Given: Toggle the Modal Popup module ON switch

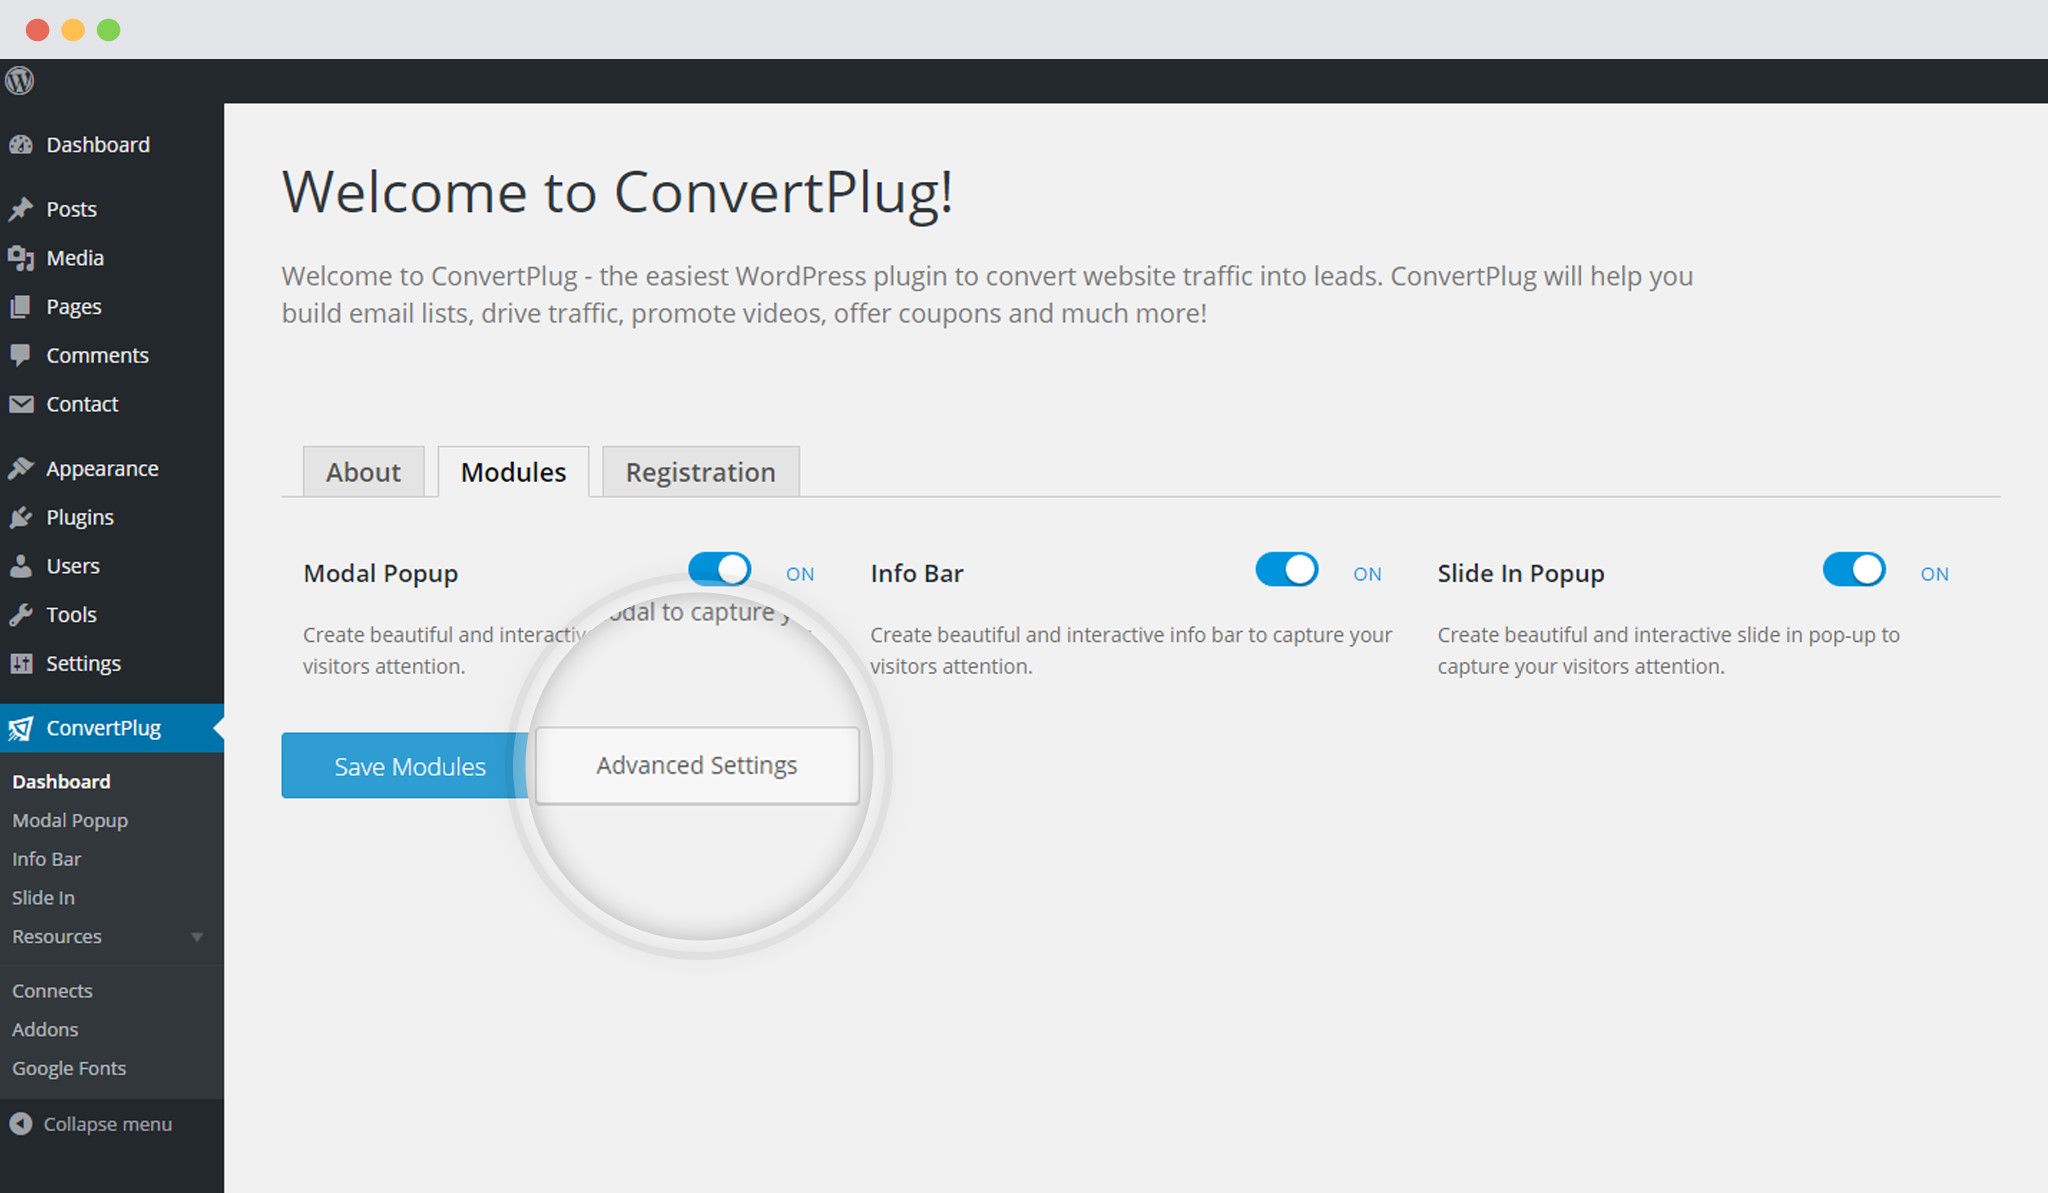Looking at the screenshot, I should click(x=719, y=571).
